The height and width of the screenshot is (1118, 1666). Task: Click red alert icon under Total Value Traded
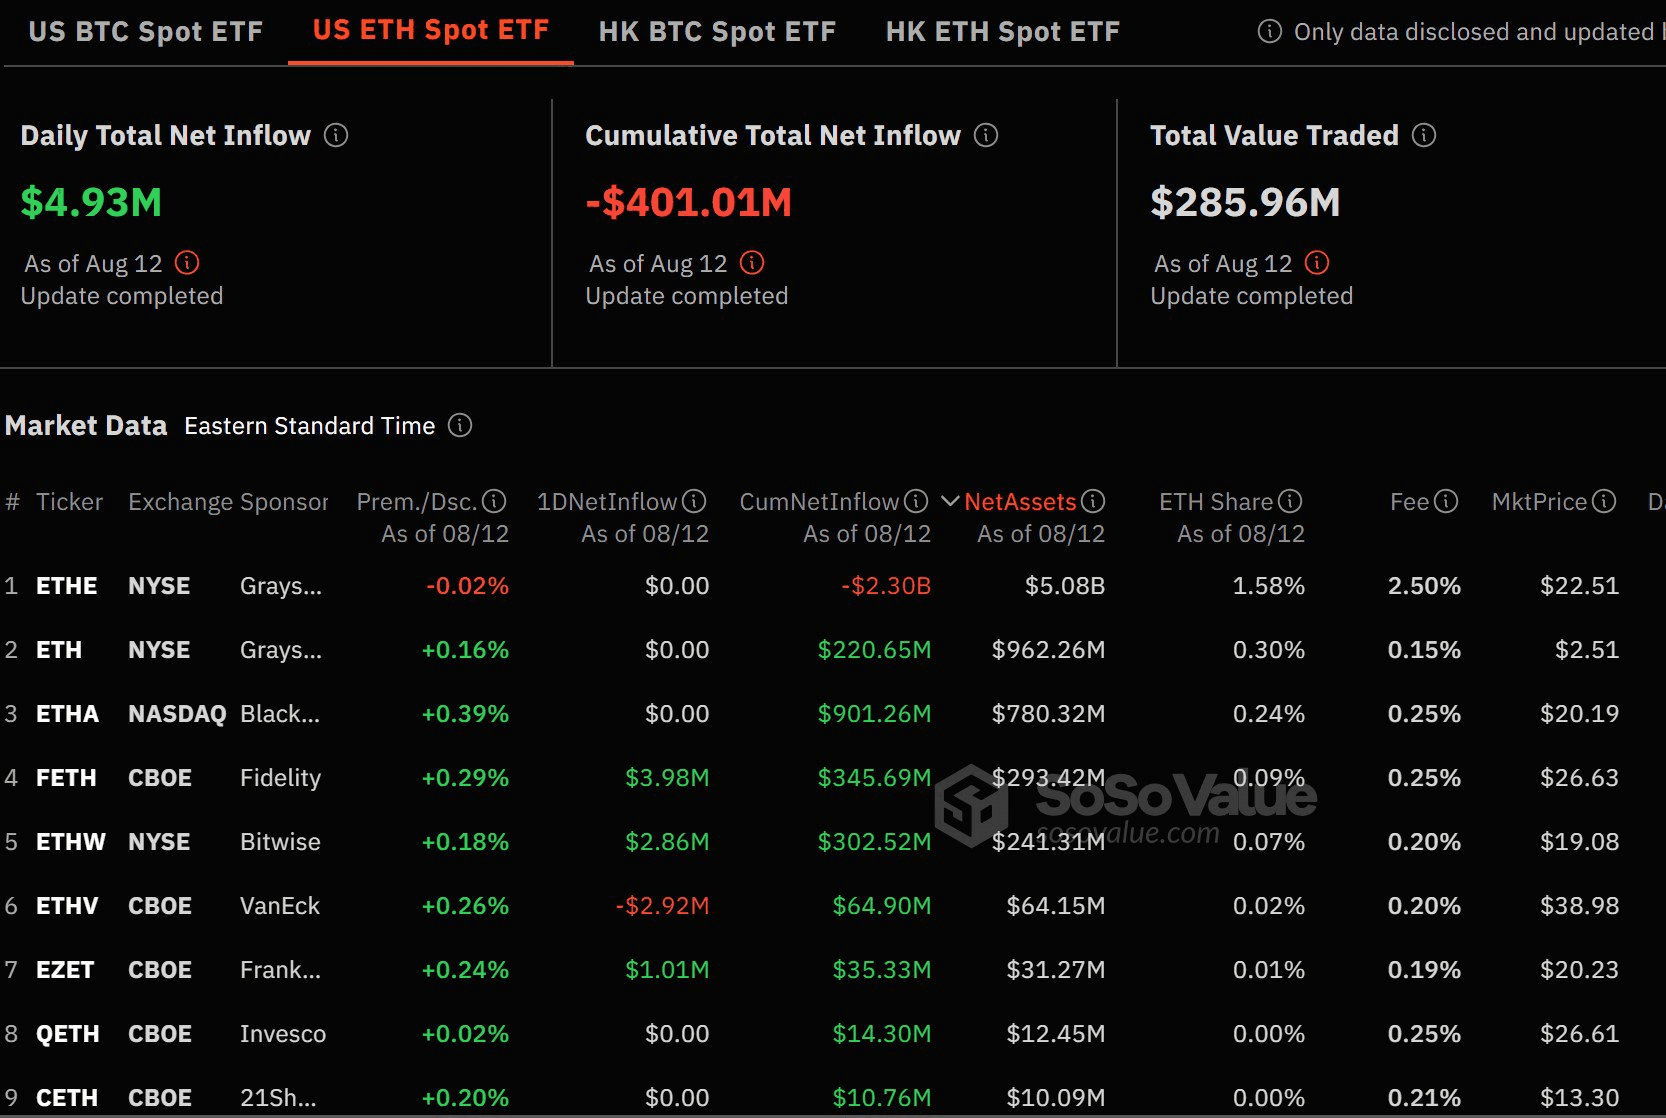1318,263
